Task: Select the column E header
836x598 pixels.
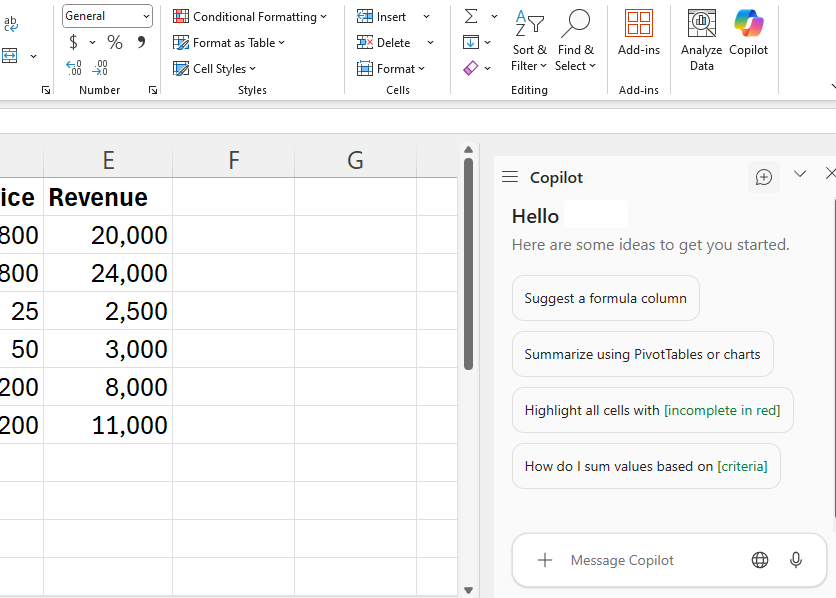Action: tap(108, 160)
